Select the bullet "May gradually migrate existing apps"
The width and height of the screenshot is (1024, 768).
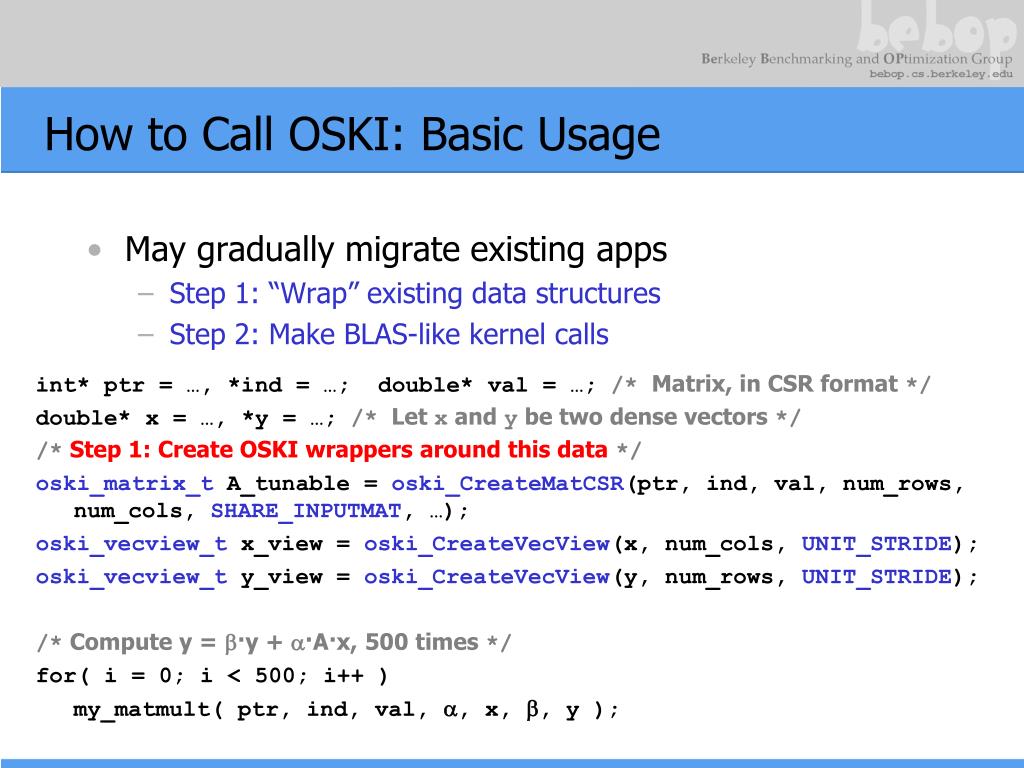[396, 250]
